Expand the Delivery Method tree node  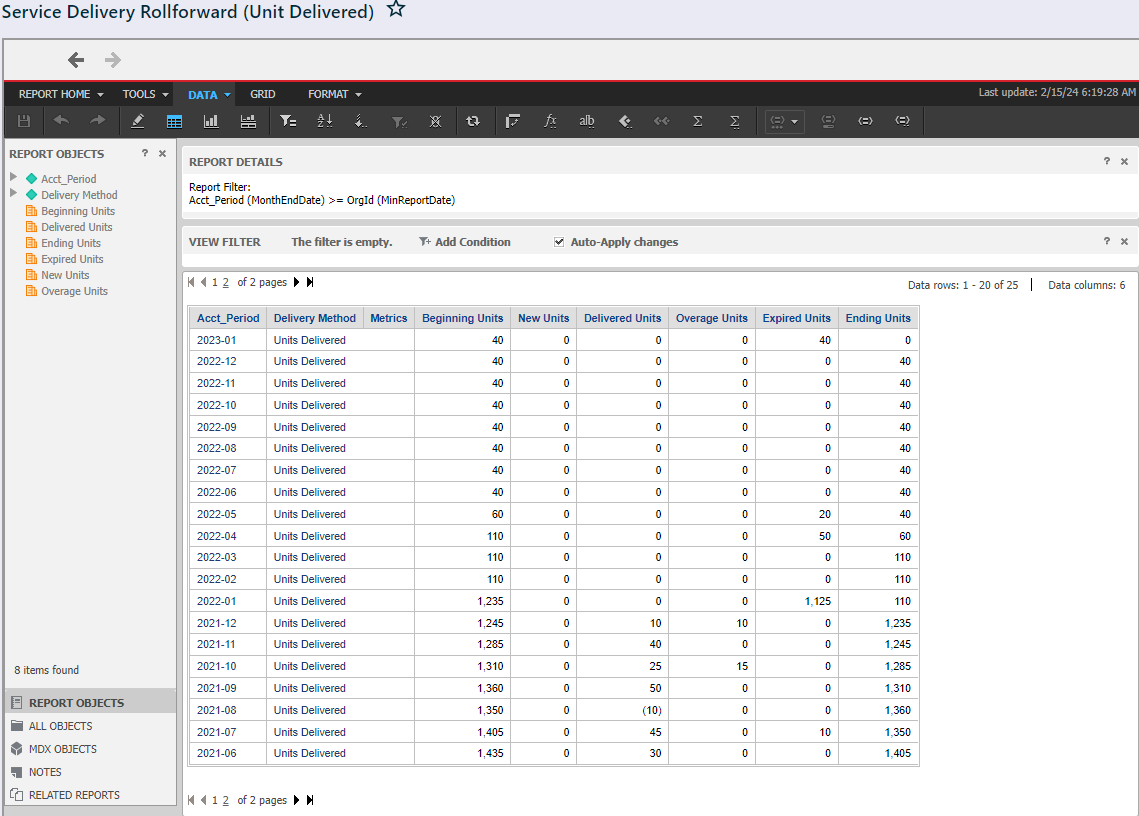(14, 194)
